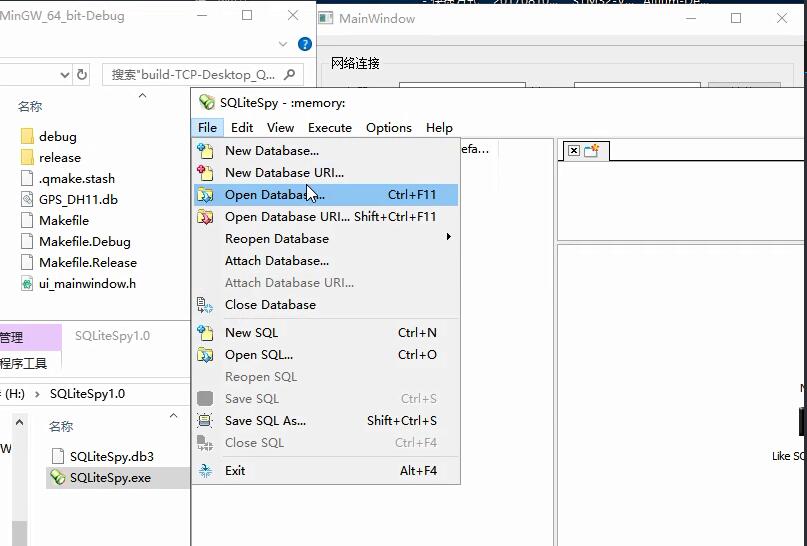
Task: Select the Makefile.Debug file
Action: point(84,241)
